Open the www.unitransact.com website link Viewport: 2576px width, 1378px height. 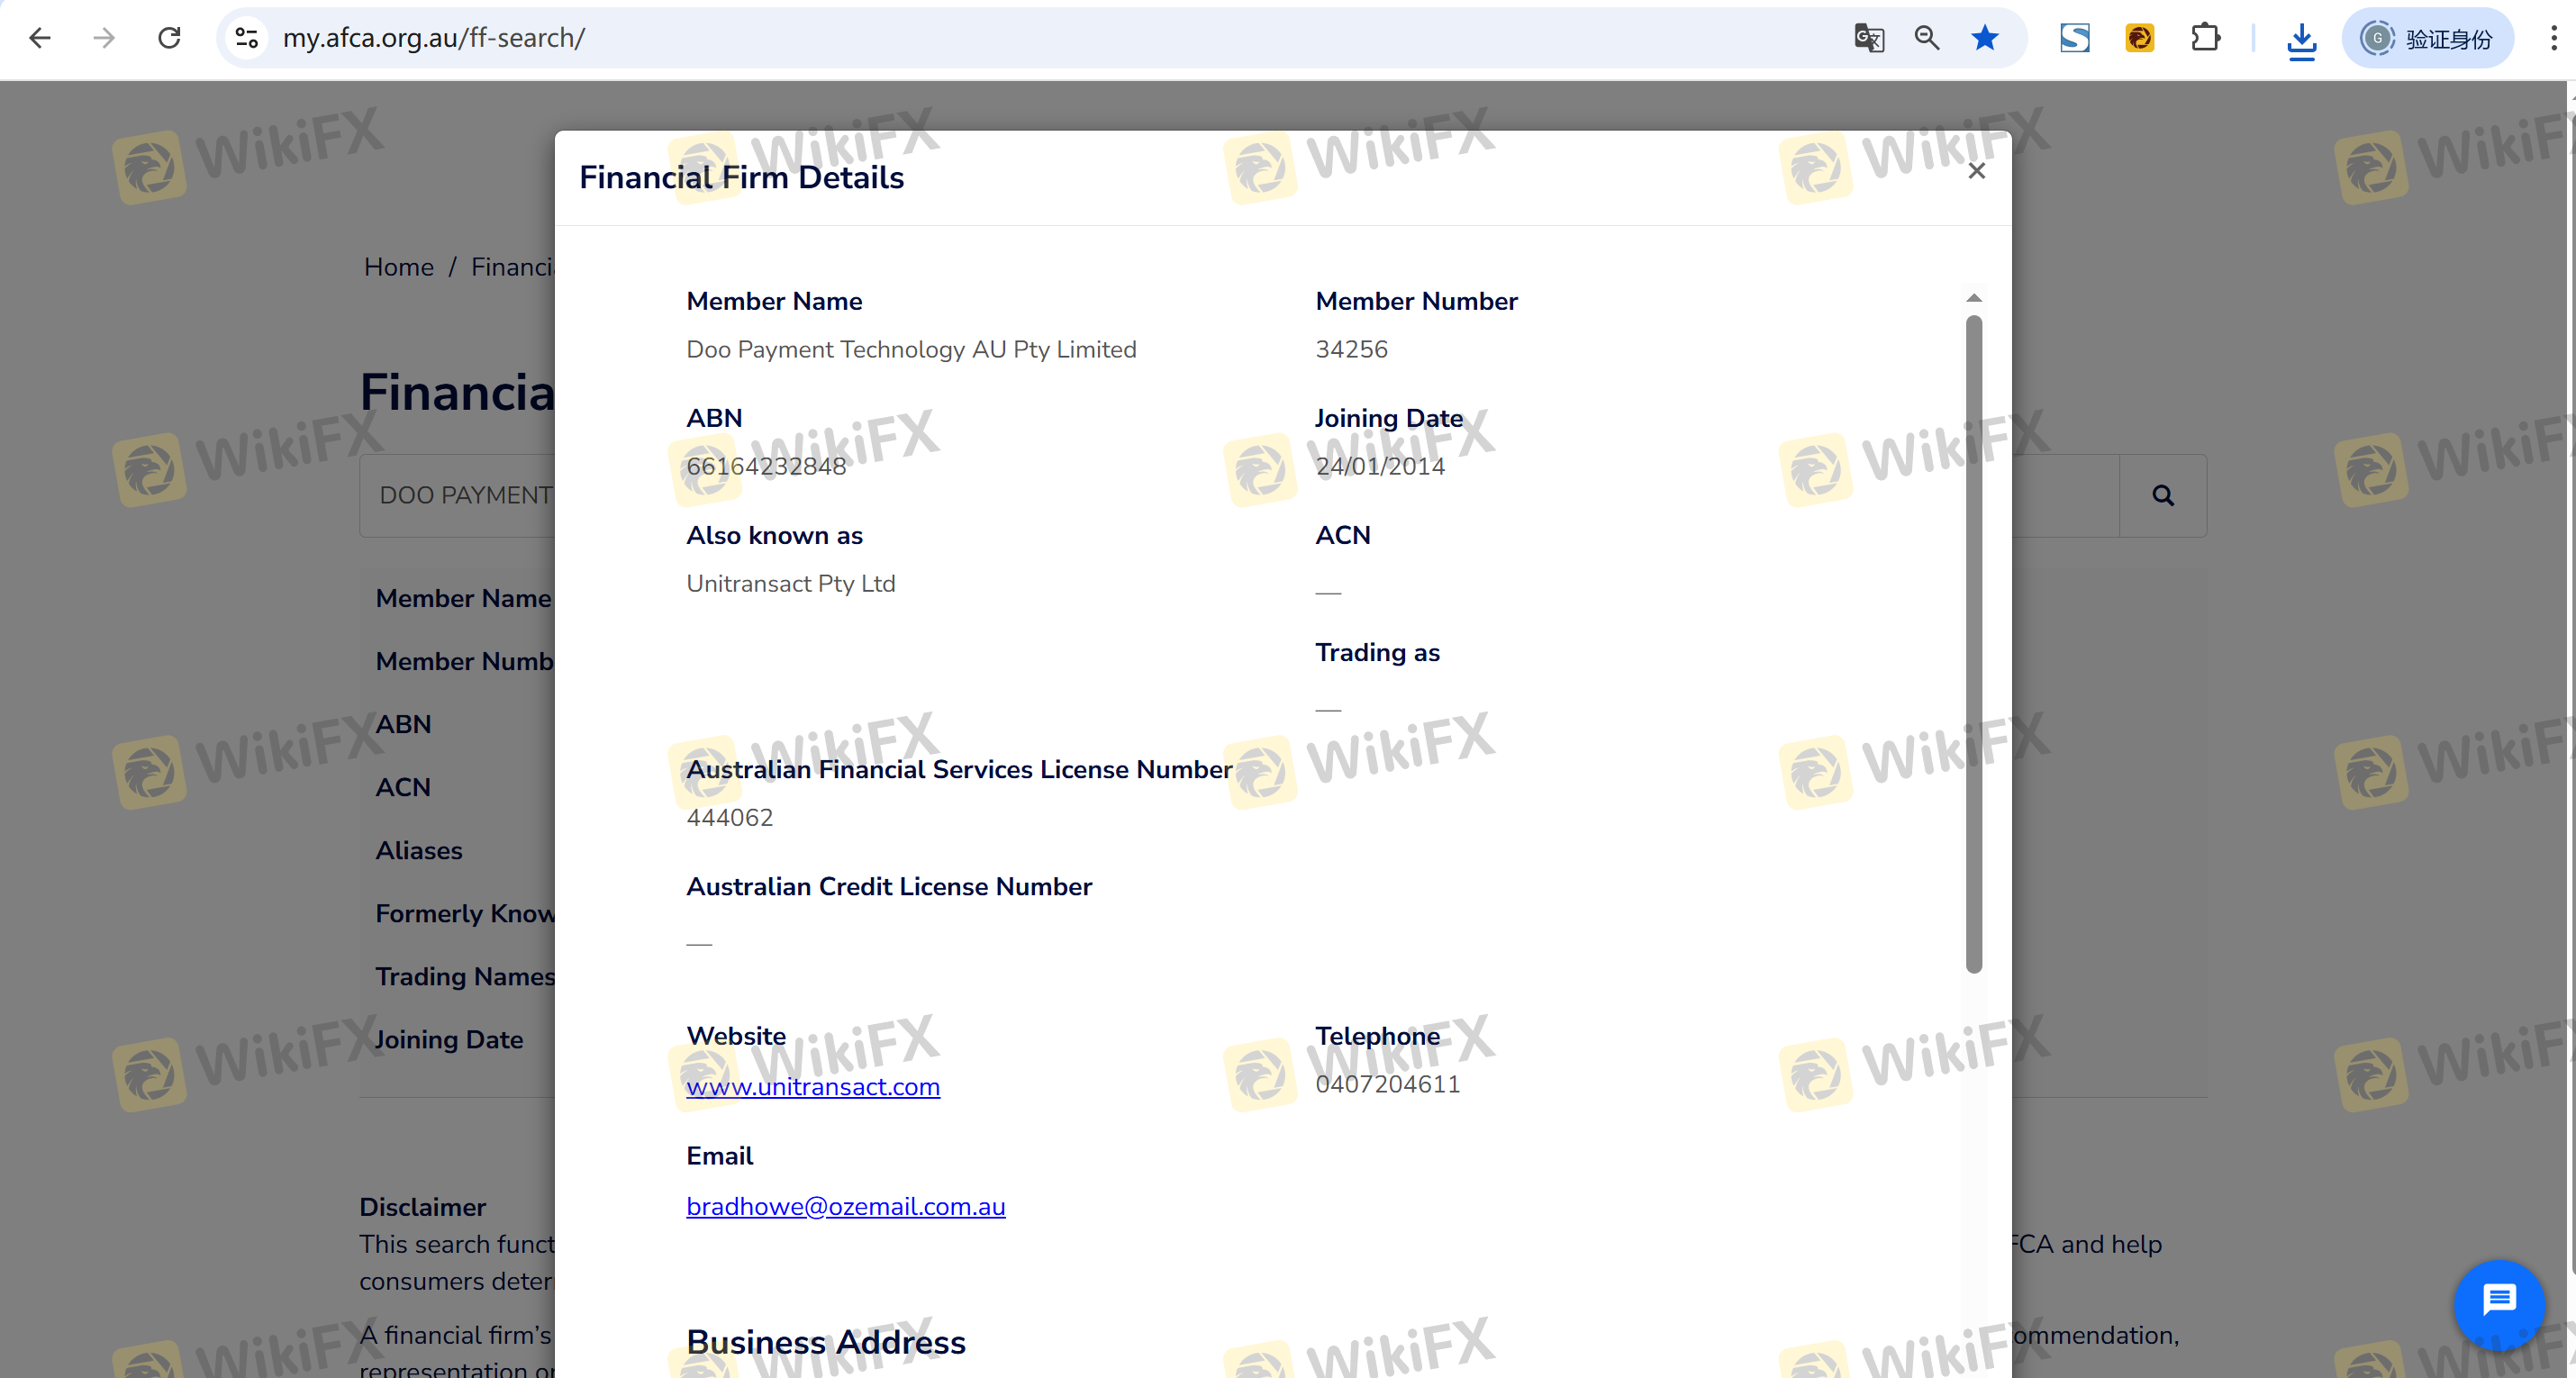coord(812,1086)
